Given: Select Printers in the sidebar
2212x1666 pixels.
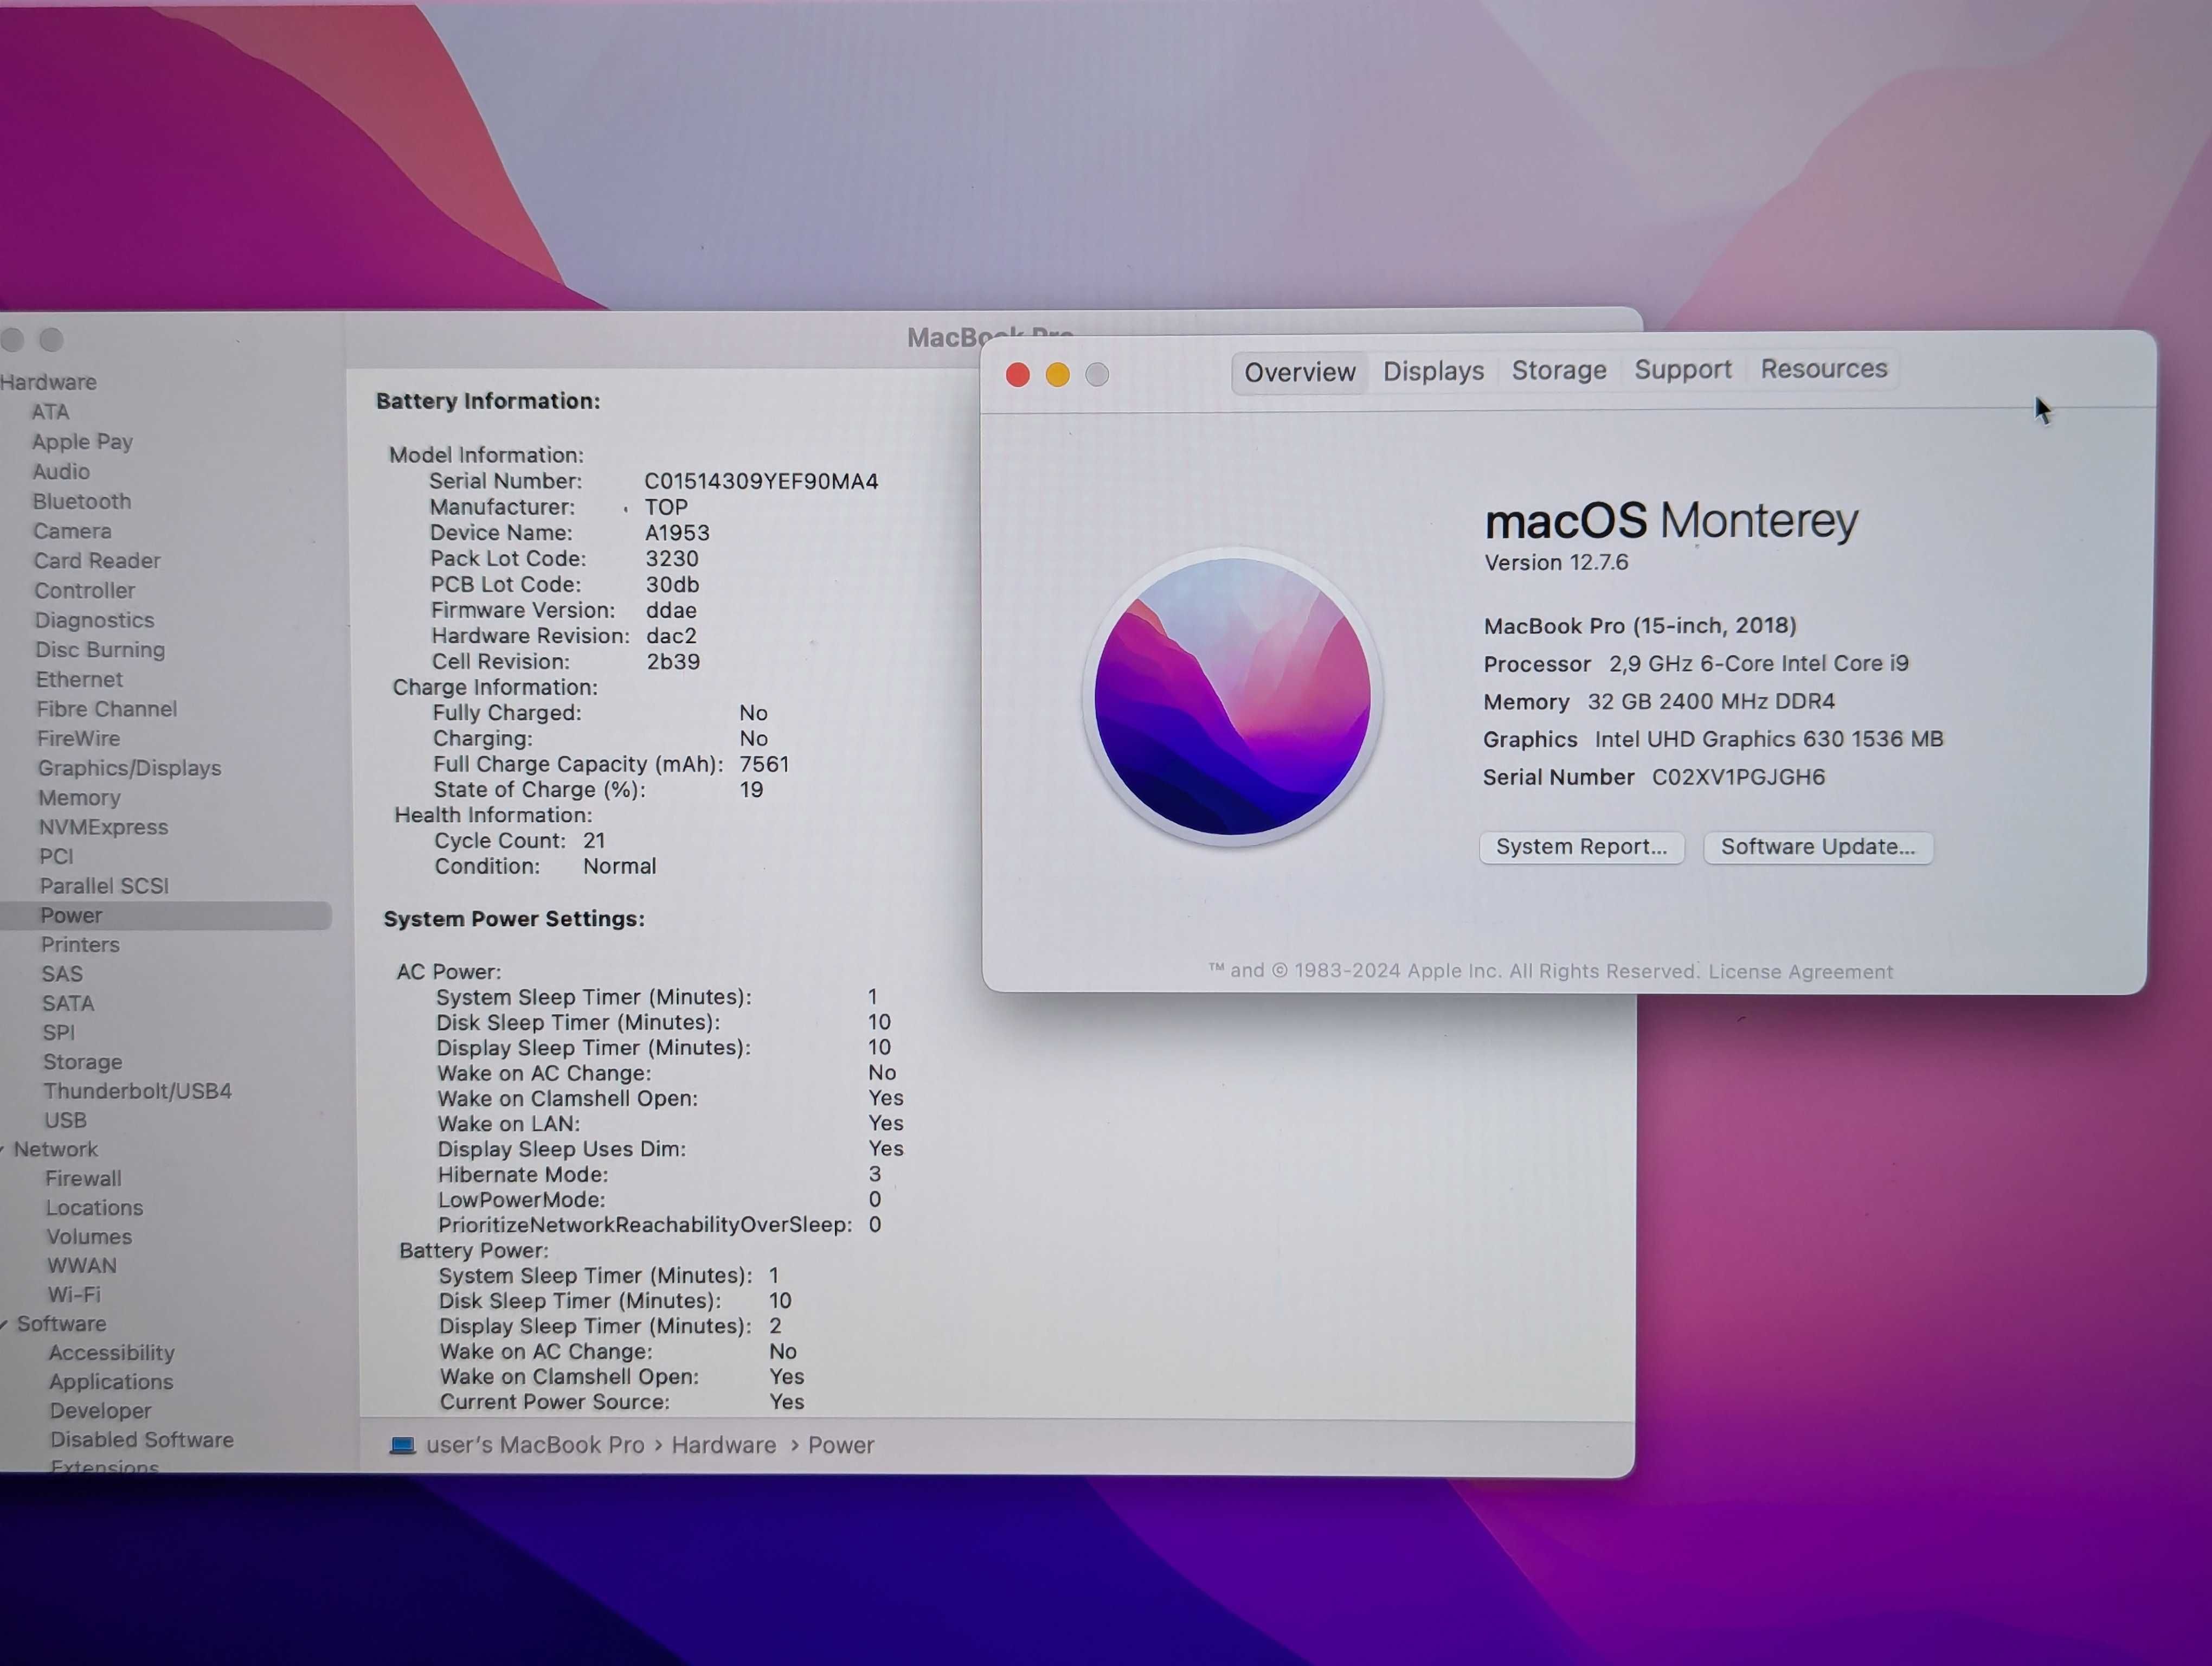Looking at the screenshot, I should click(80, 945).
